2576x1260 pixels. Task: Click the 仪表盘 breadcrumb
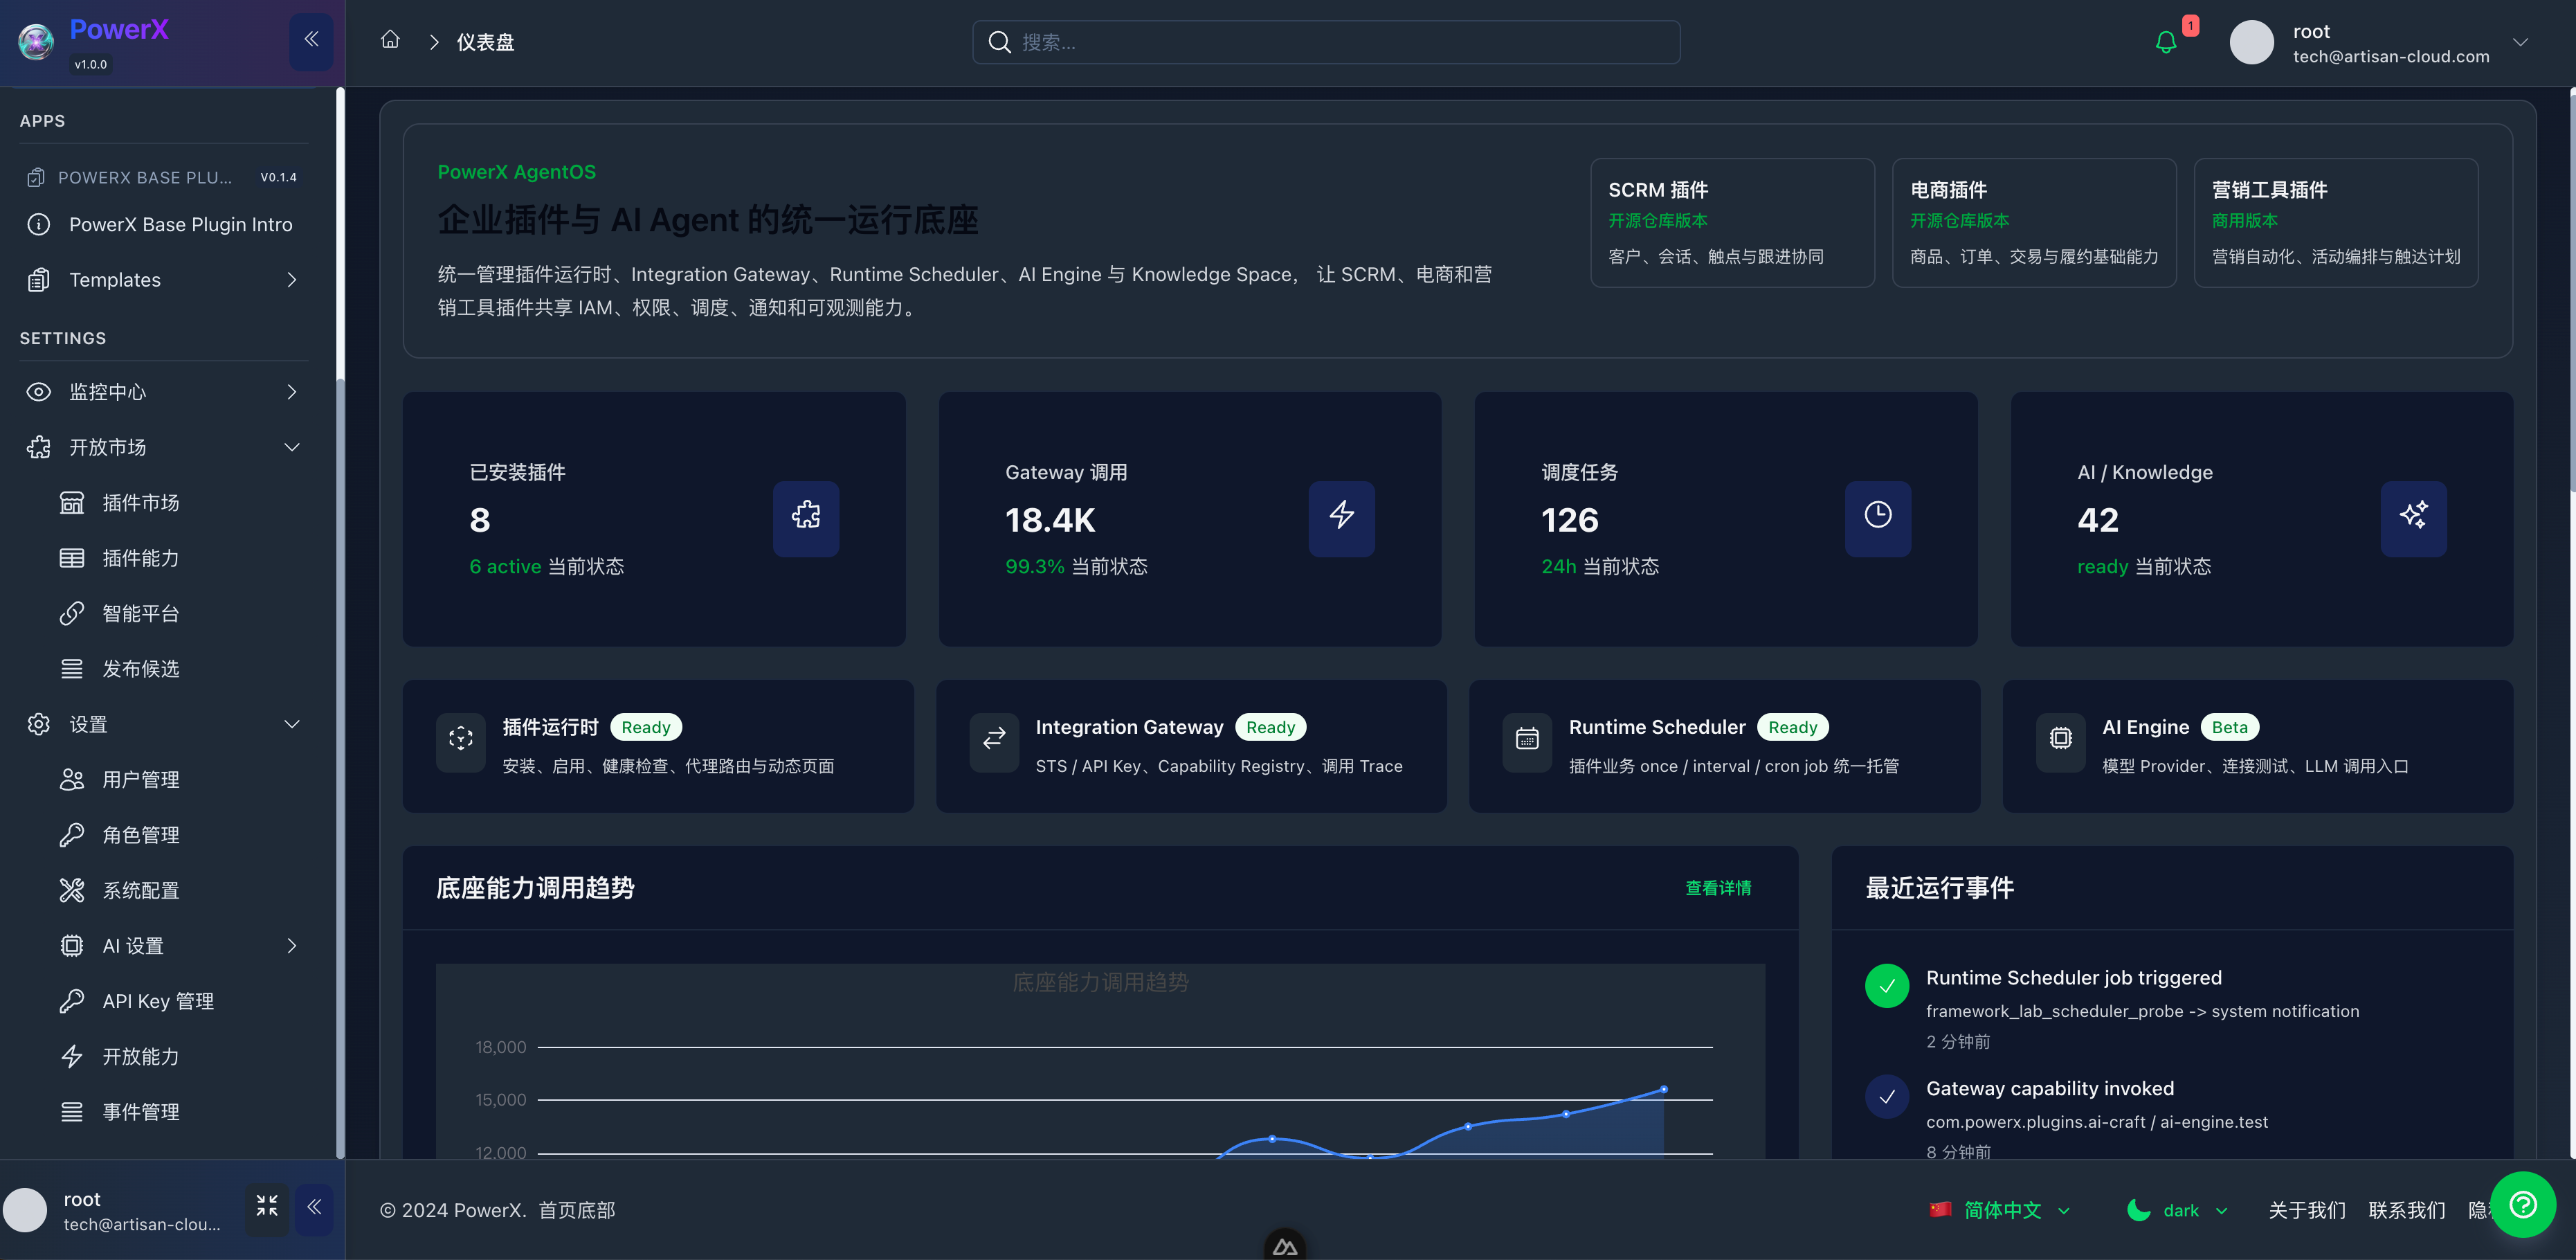485,42
